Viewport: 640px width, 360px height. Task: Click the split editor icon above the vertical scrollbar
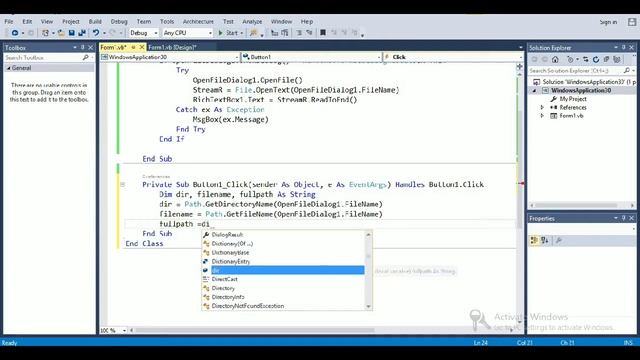pyautogui.click(x=520, y=66)
